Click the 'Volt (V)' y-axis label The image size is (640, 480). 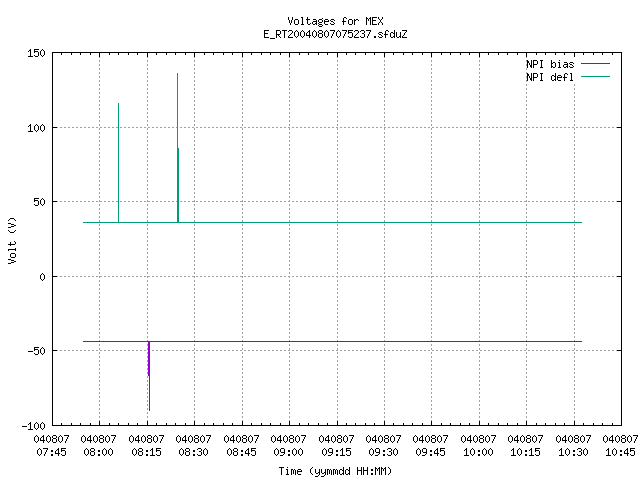[12, 240]
